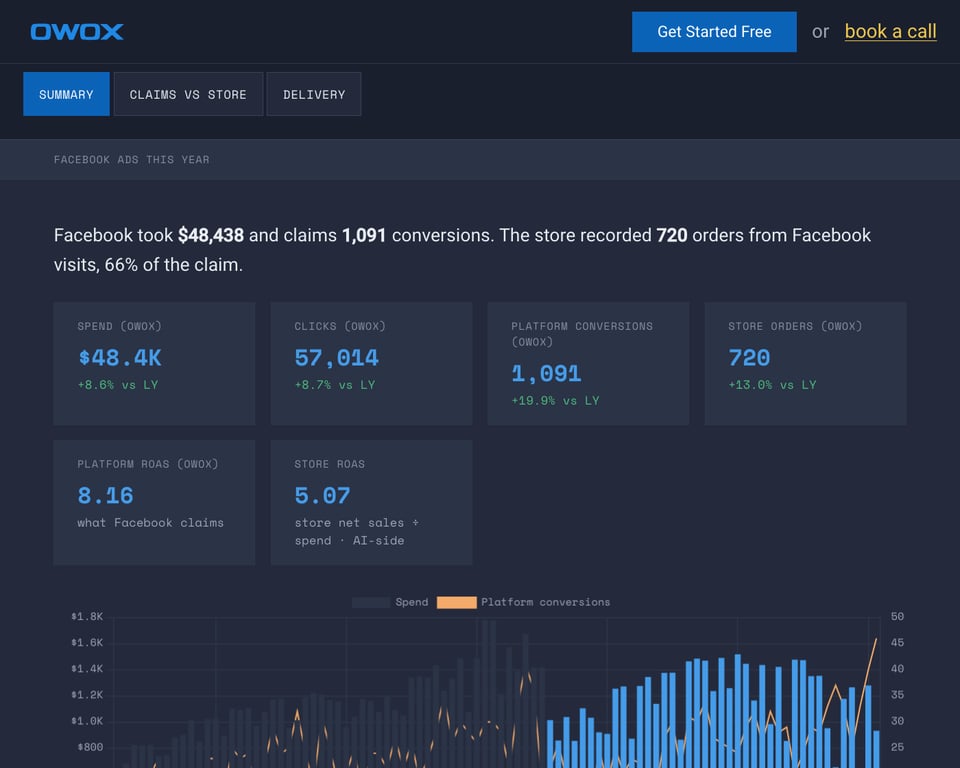The height and width of the screenshot is (768, 960).
Task: Click the Store ROAS value 5.07
Action: coord(323,495)
